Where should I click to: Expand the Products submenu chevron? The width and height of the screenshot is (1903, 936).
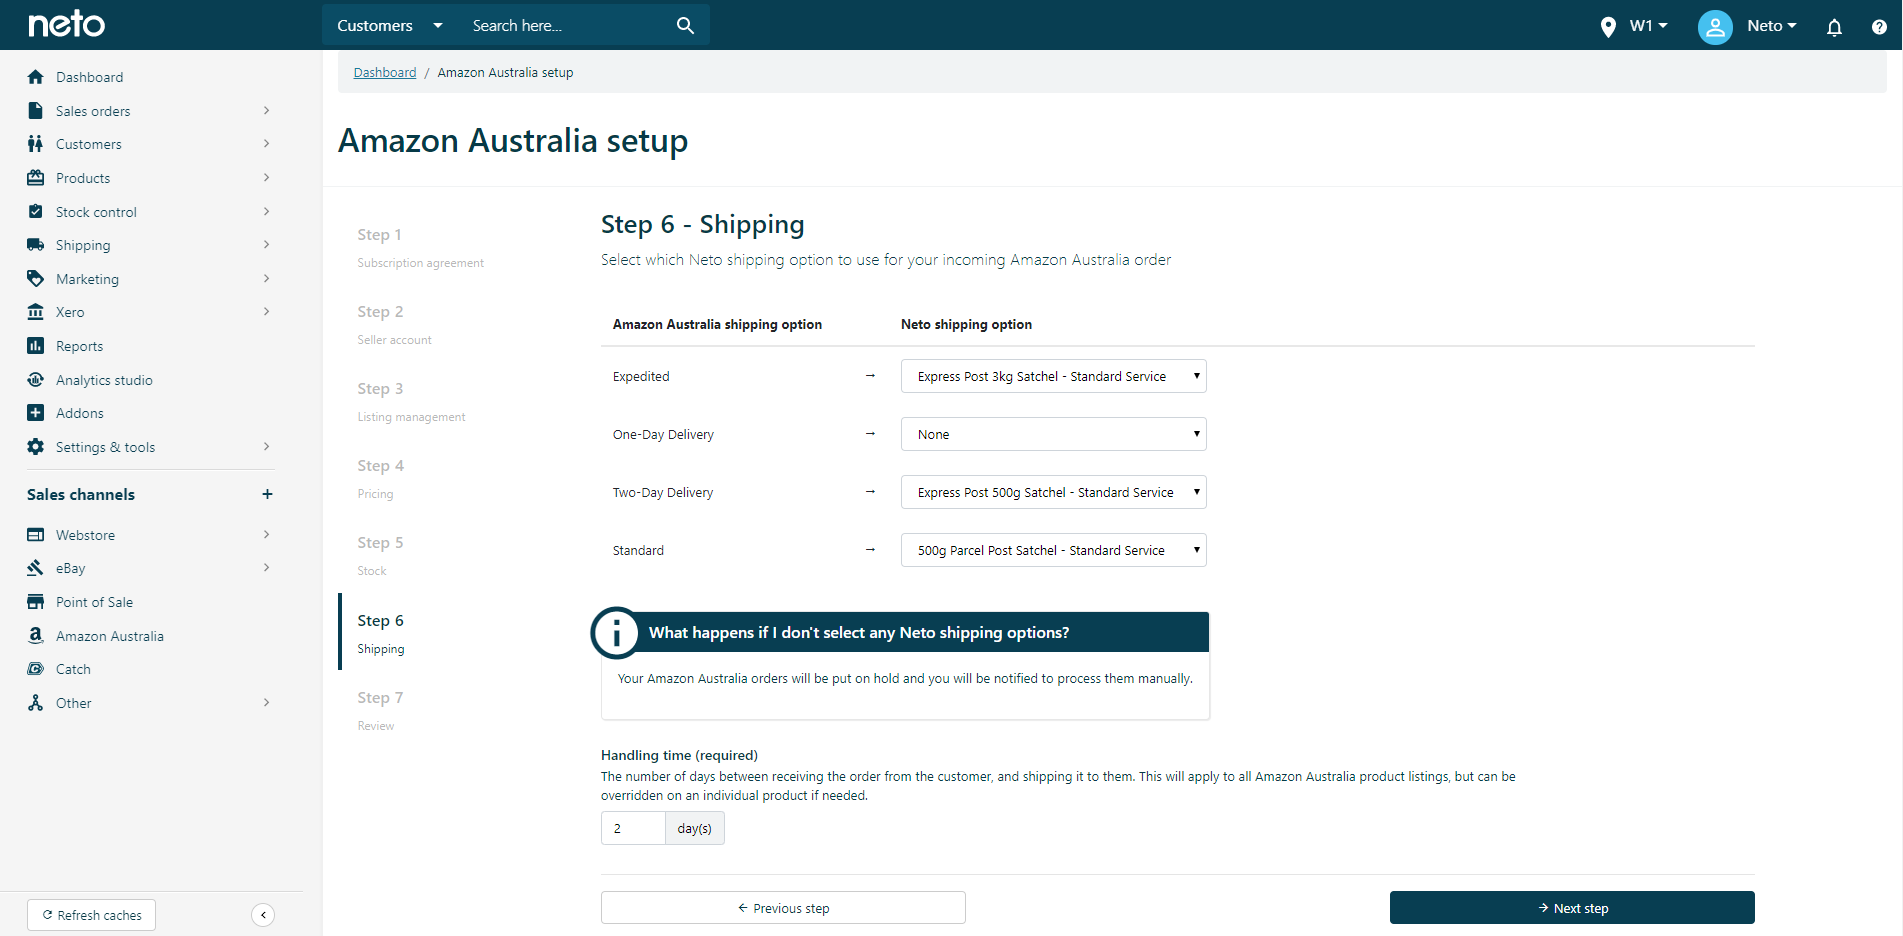point(266,178)
